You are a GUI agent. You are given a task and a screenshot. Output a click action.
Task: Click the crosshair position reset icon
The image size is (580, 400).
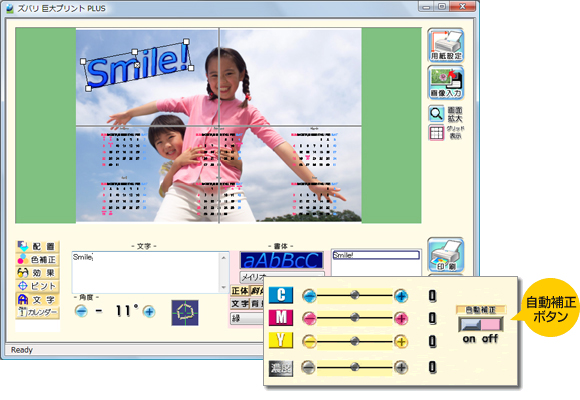point(185,313)
